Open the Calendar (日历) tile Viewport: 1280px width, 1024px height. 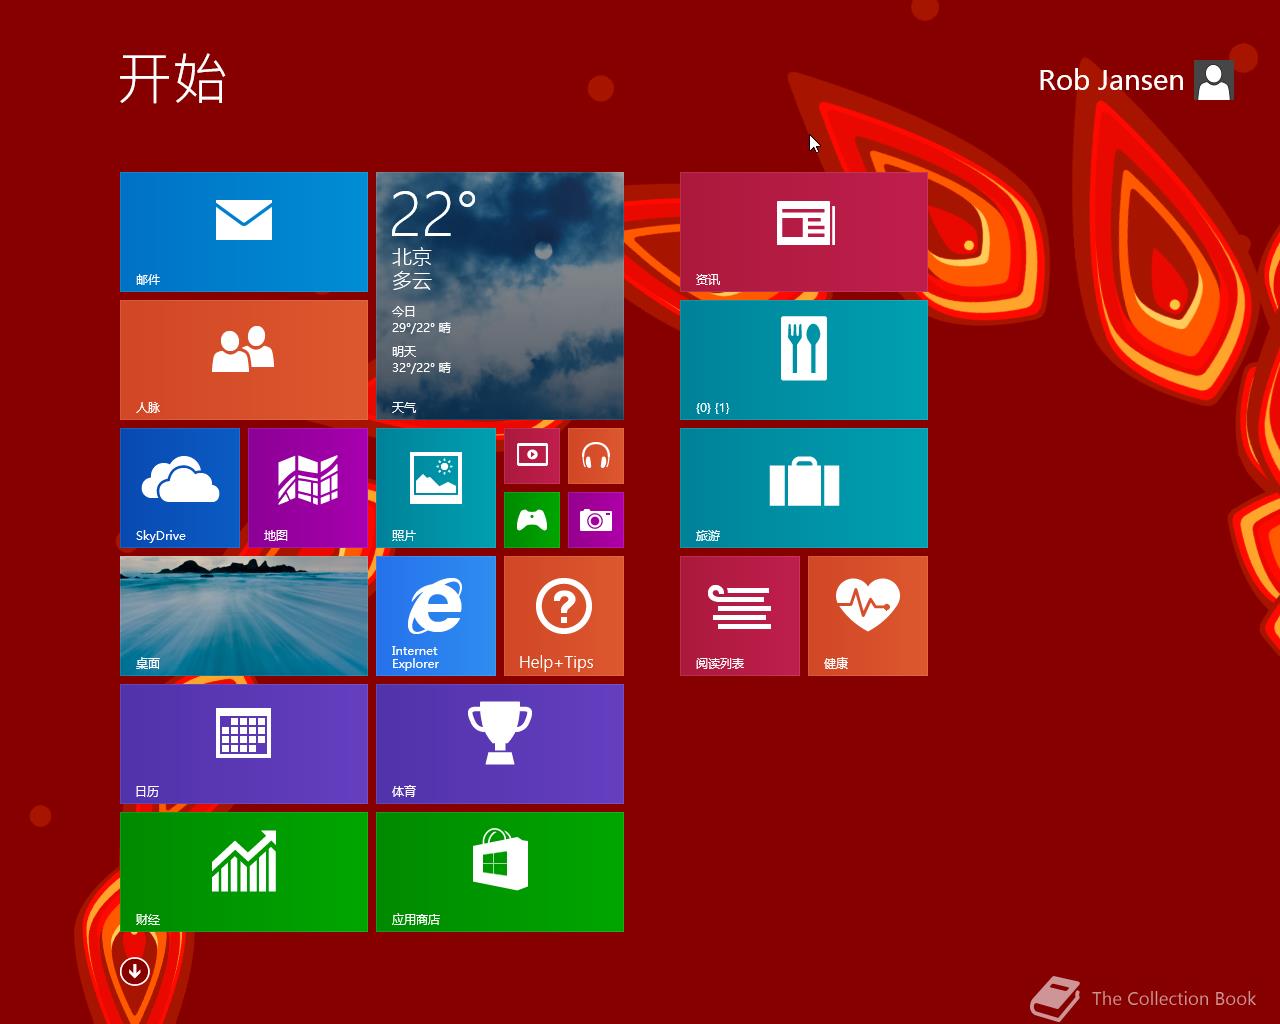pyautogui.click(x=244, y=744)
